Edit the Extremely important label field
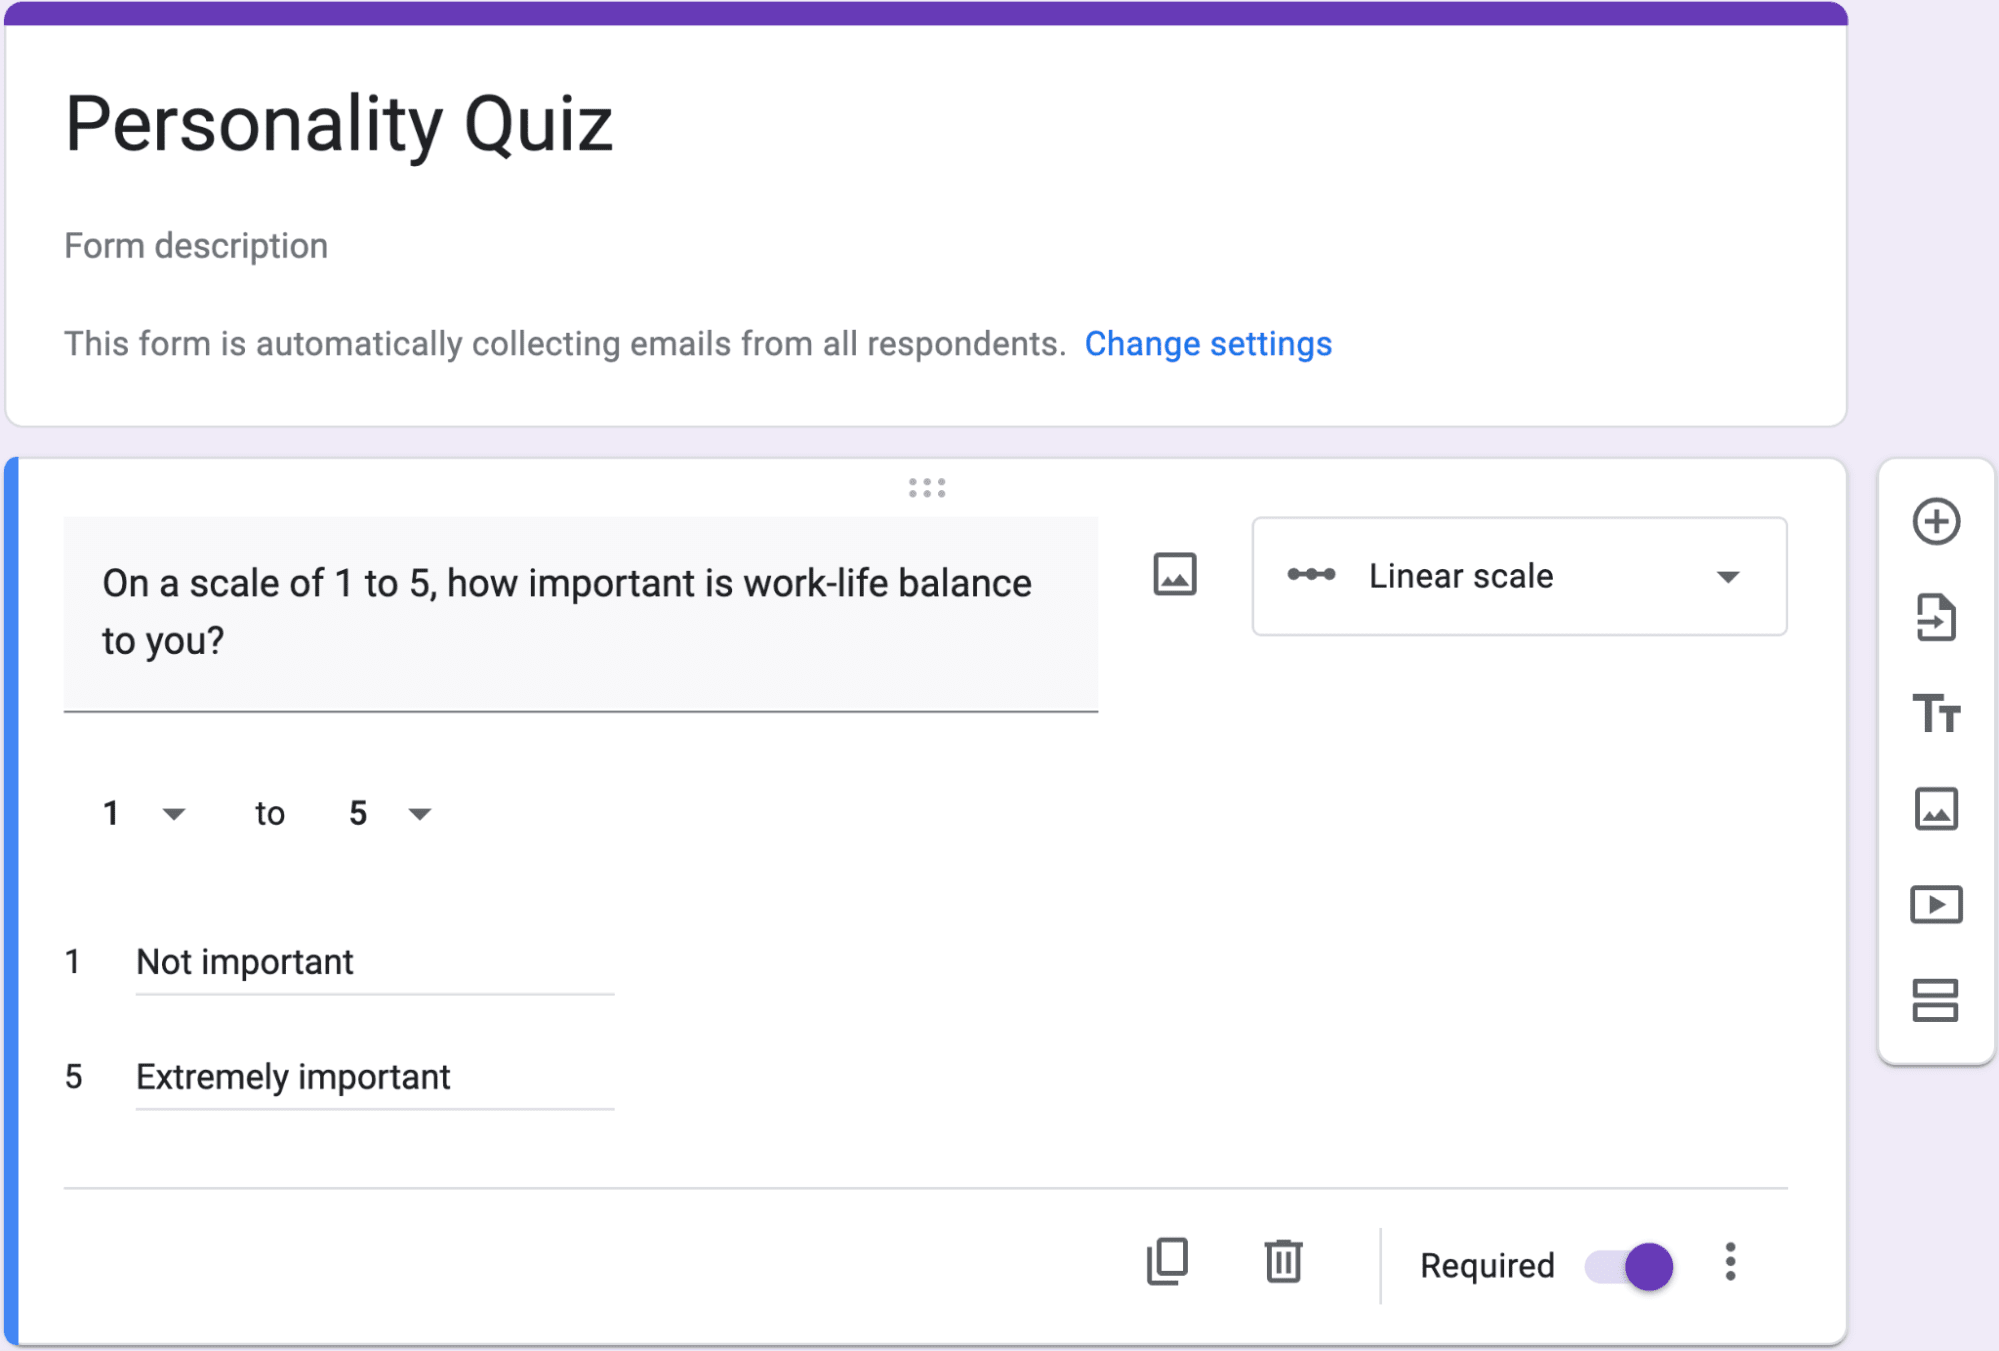 pos(374,1077)
